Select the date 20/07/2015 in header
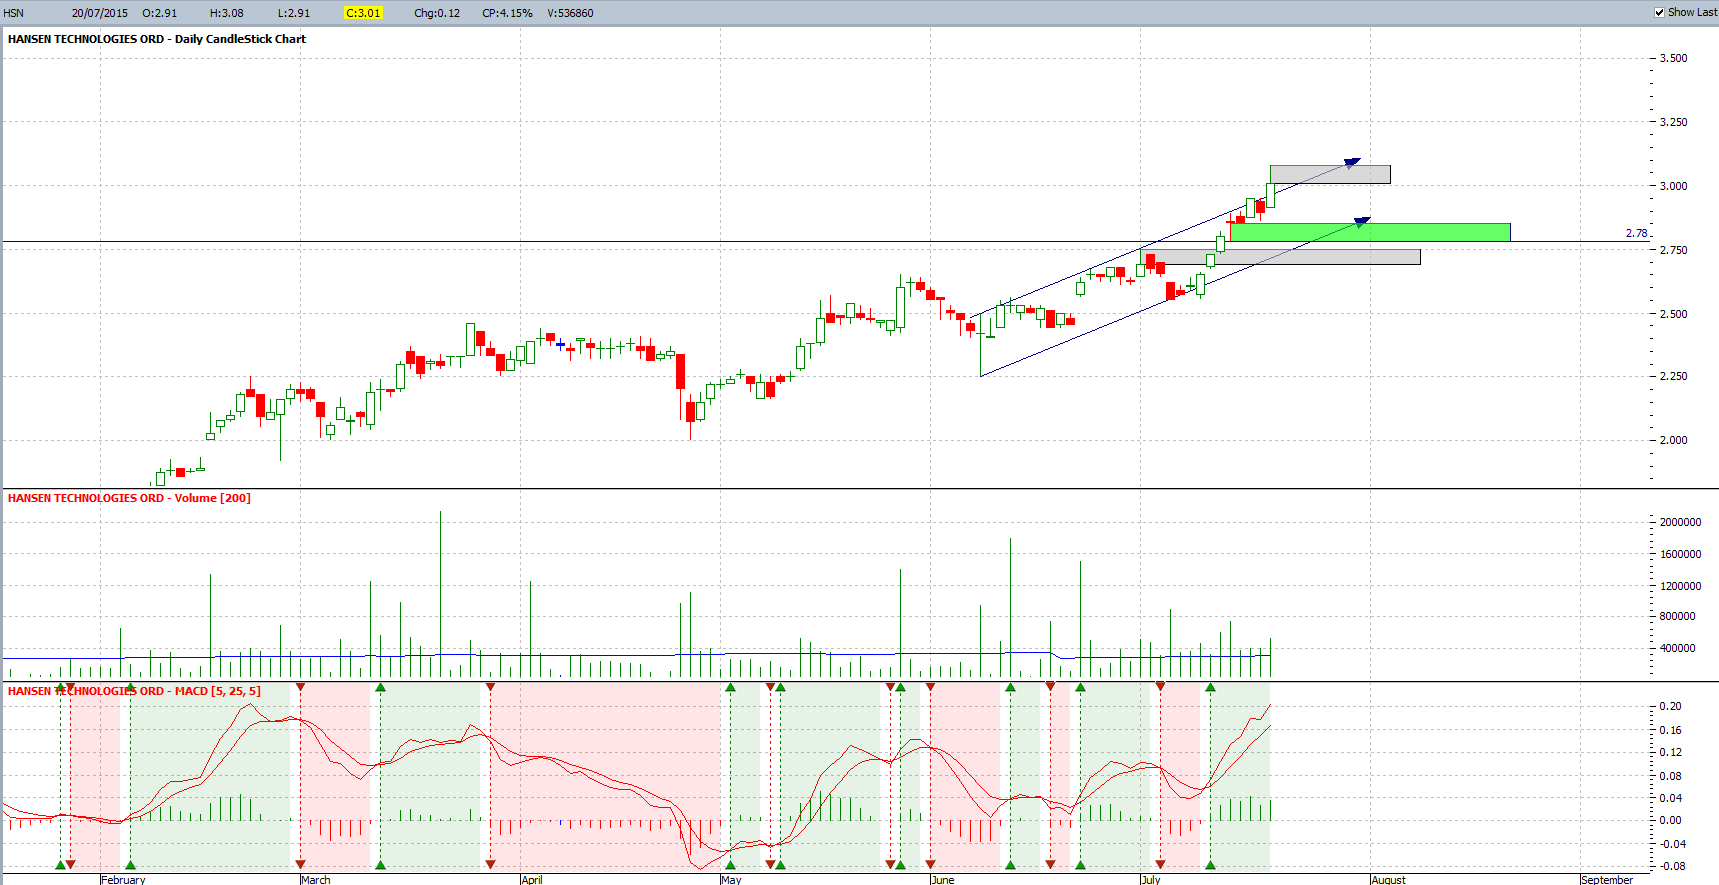This screenshot has height=885, width=1719. tap(100, 13)
